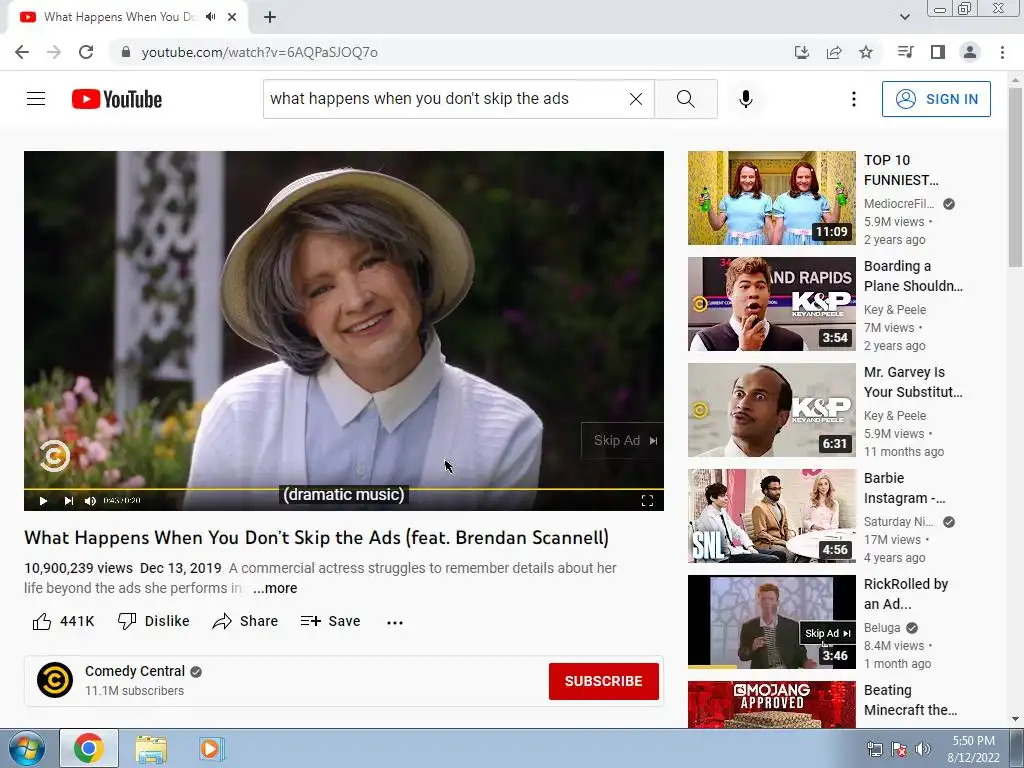Bookmark this tab with the star

click(866, 52)
